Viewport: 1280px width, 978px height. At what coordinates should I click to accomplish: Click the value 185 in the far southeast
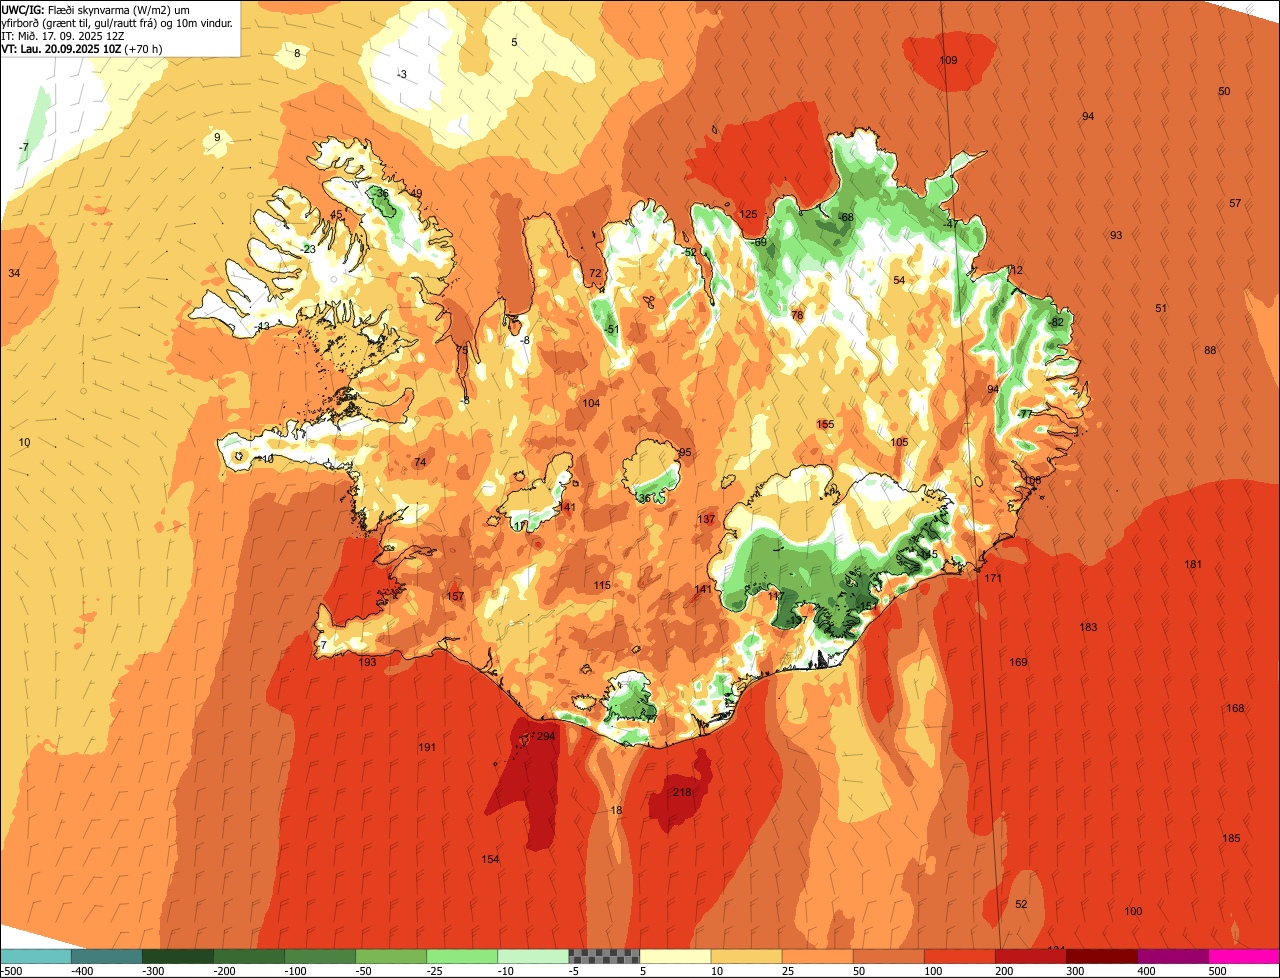click(x=1231, y=837)
